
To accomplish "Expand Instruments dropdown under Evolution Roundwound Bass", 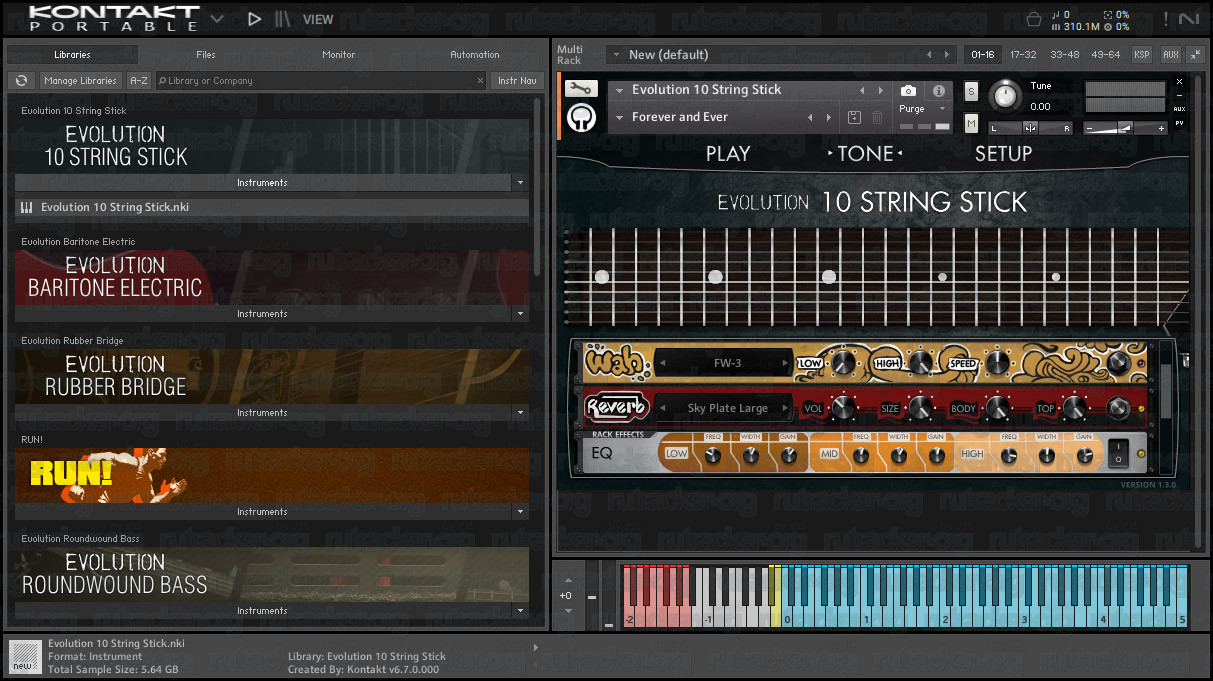I will [x=520, y=611].
